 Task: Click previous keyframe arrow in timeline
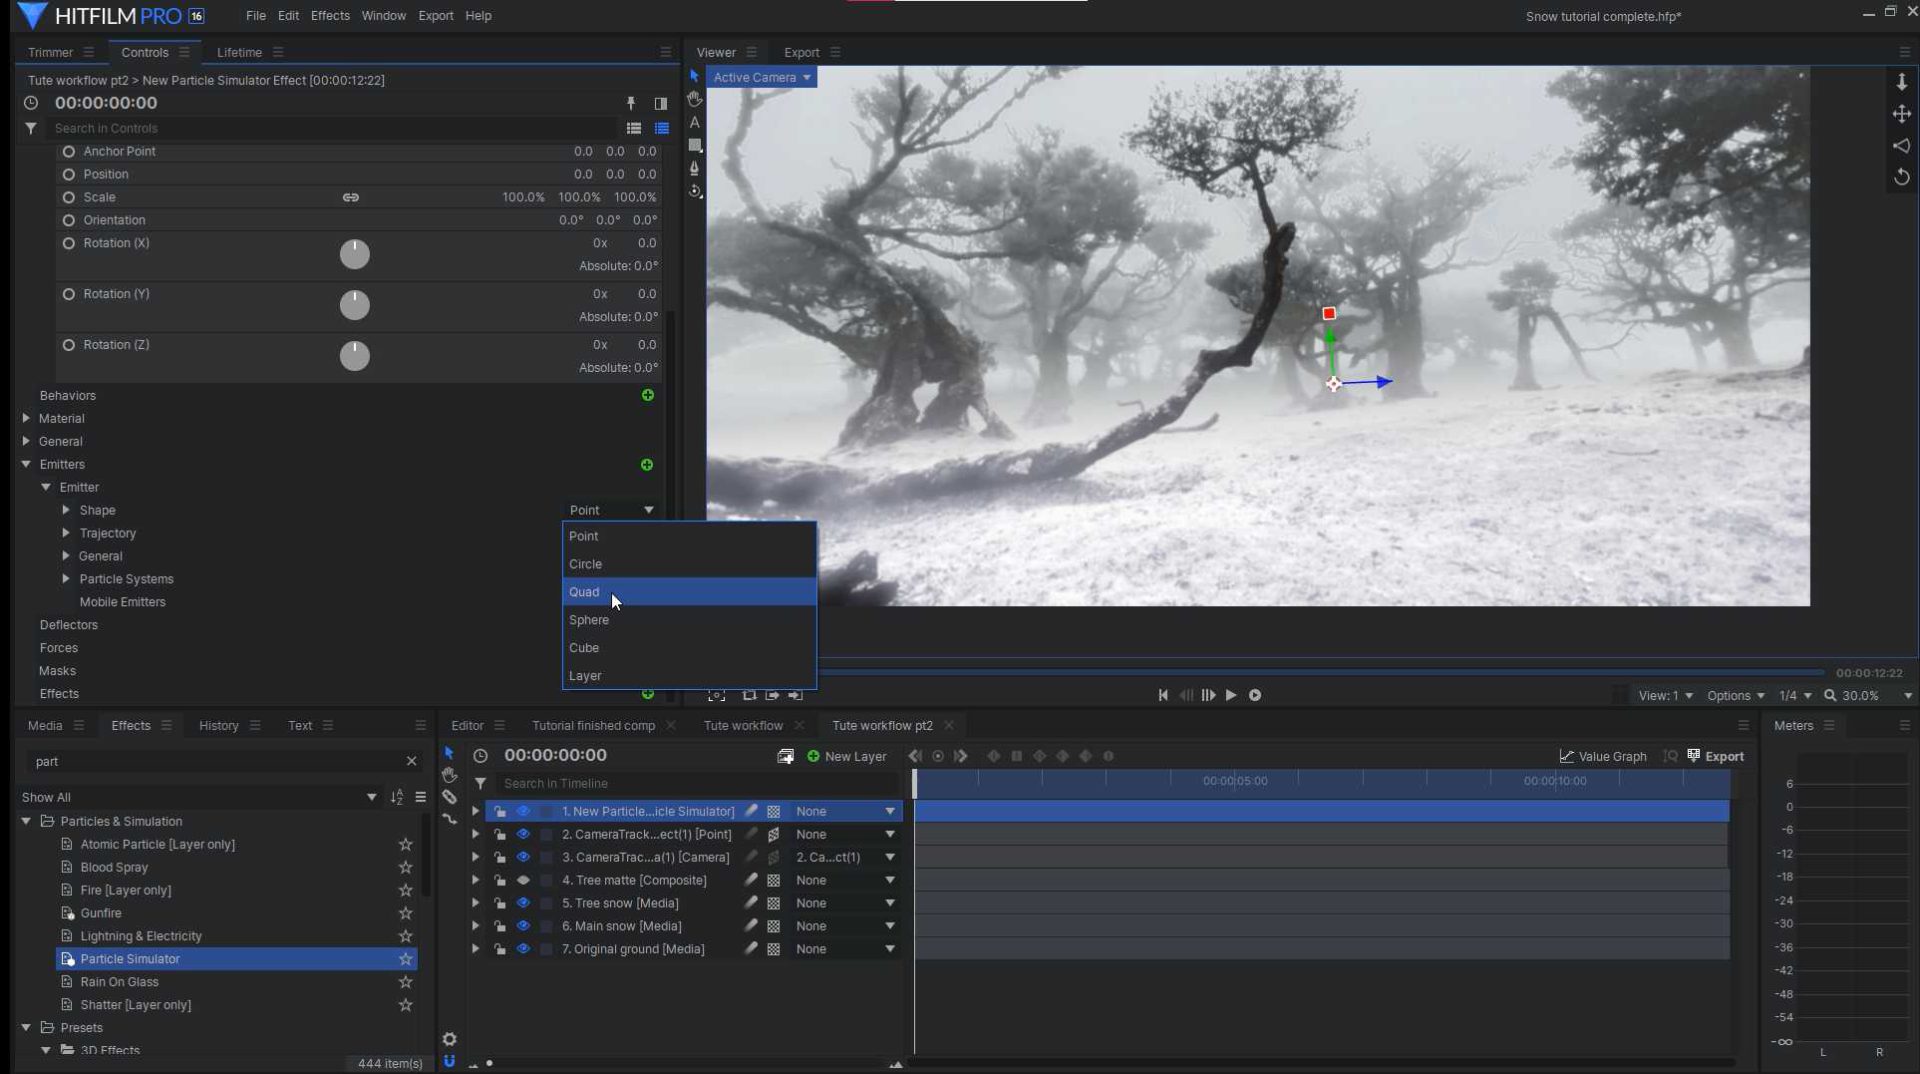tap(915, 756)
